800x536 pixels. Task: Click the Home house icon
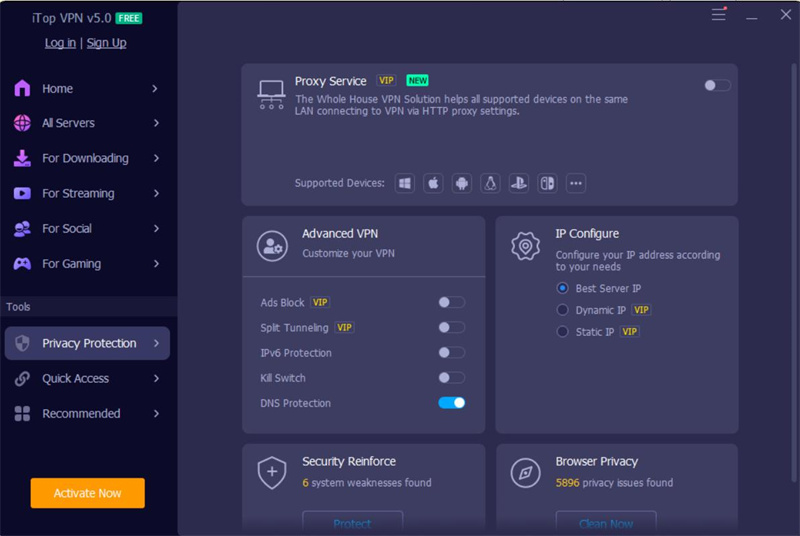pos(22,88)
